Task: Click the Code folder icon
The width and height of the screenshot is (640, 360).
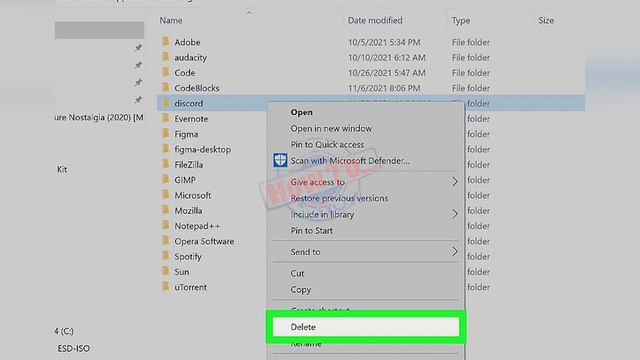Action: pyautogui.click(x=165, y=72)
